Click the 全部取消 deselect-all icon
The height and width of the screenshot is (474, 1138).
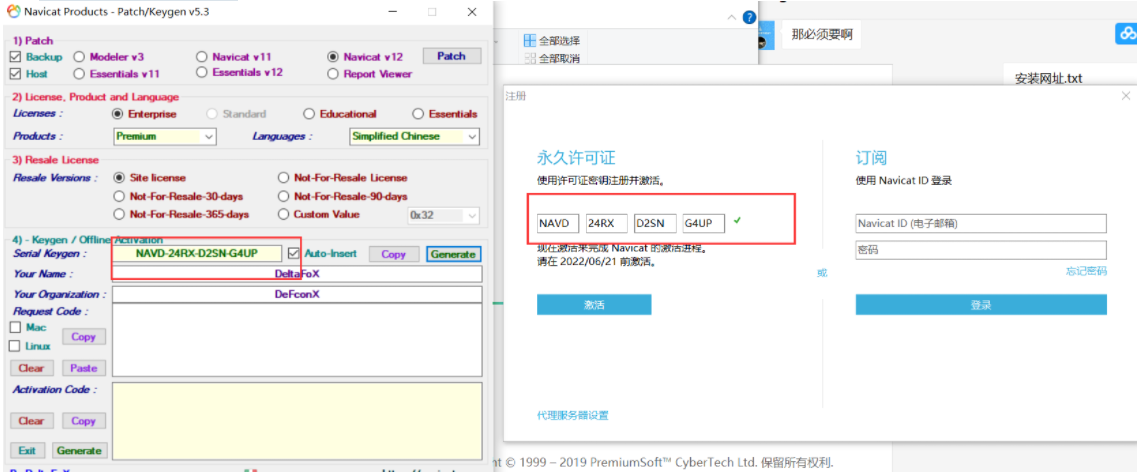coord(529,59)
